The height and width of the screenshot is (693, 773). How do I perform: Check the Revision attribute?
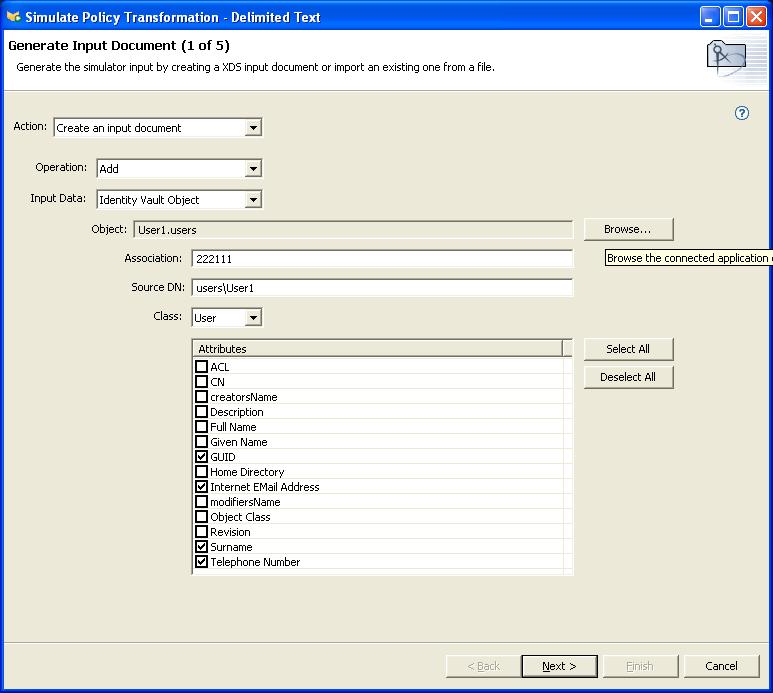click(201, 532)
